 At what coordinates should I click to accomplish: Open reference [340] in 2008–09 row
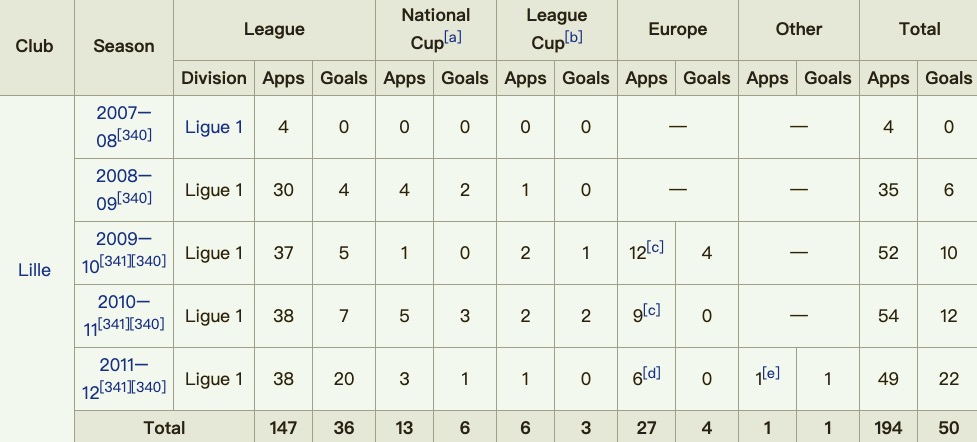[x=135, y=198]
